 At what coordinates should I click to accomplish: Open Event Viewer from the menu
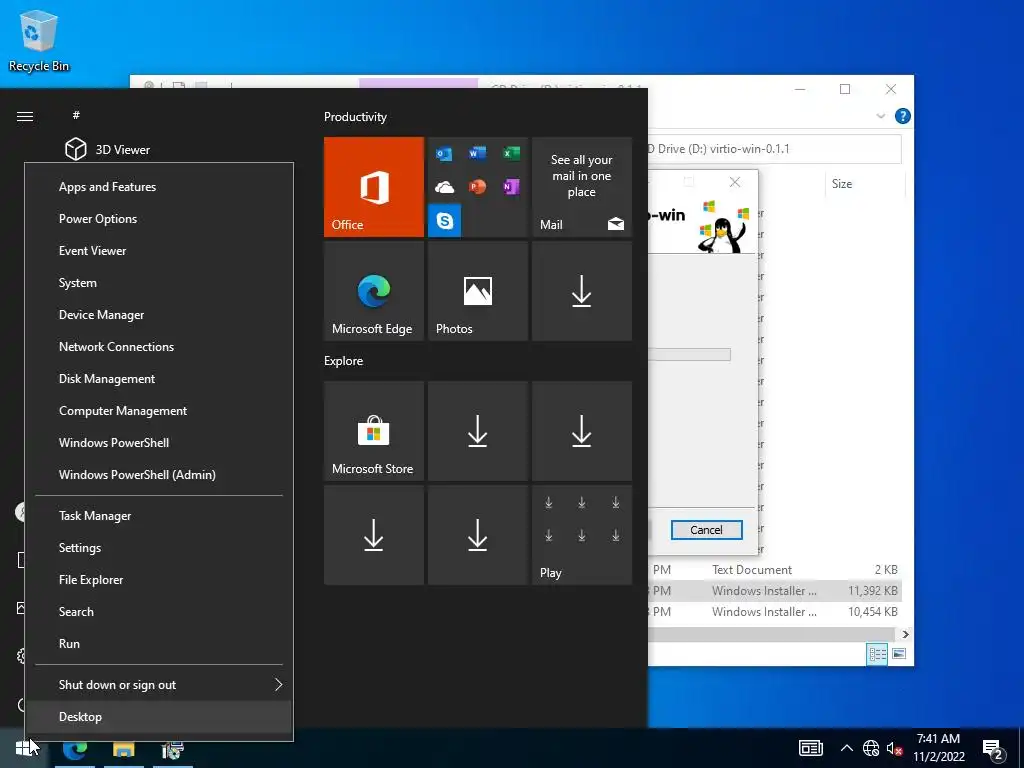coord(159,251)
